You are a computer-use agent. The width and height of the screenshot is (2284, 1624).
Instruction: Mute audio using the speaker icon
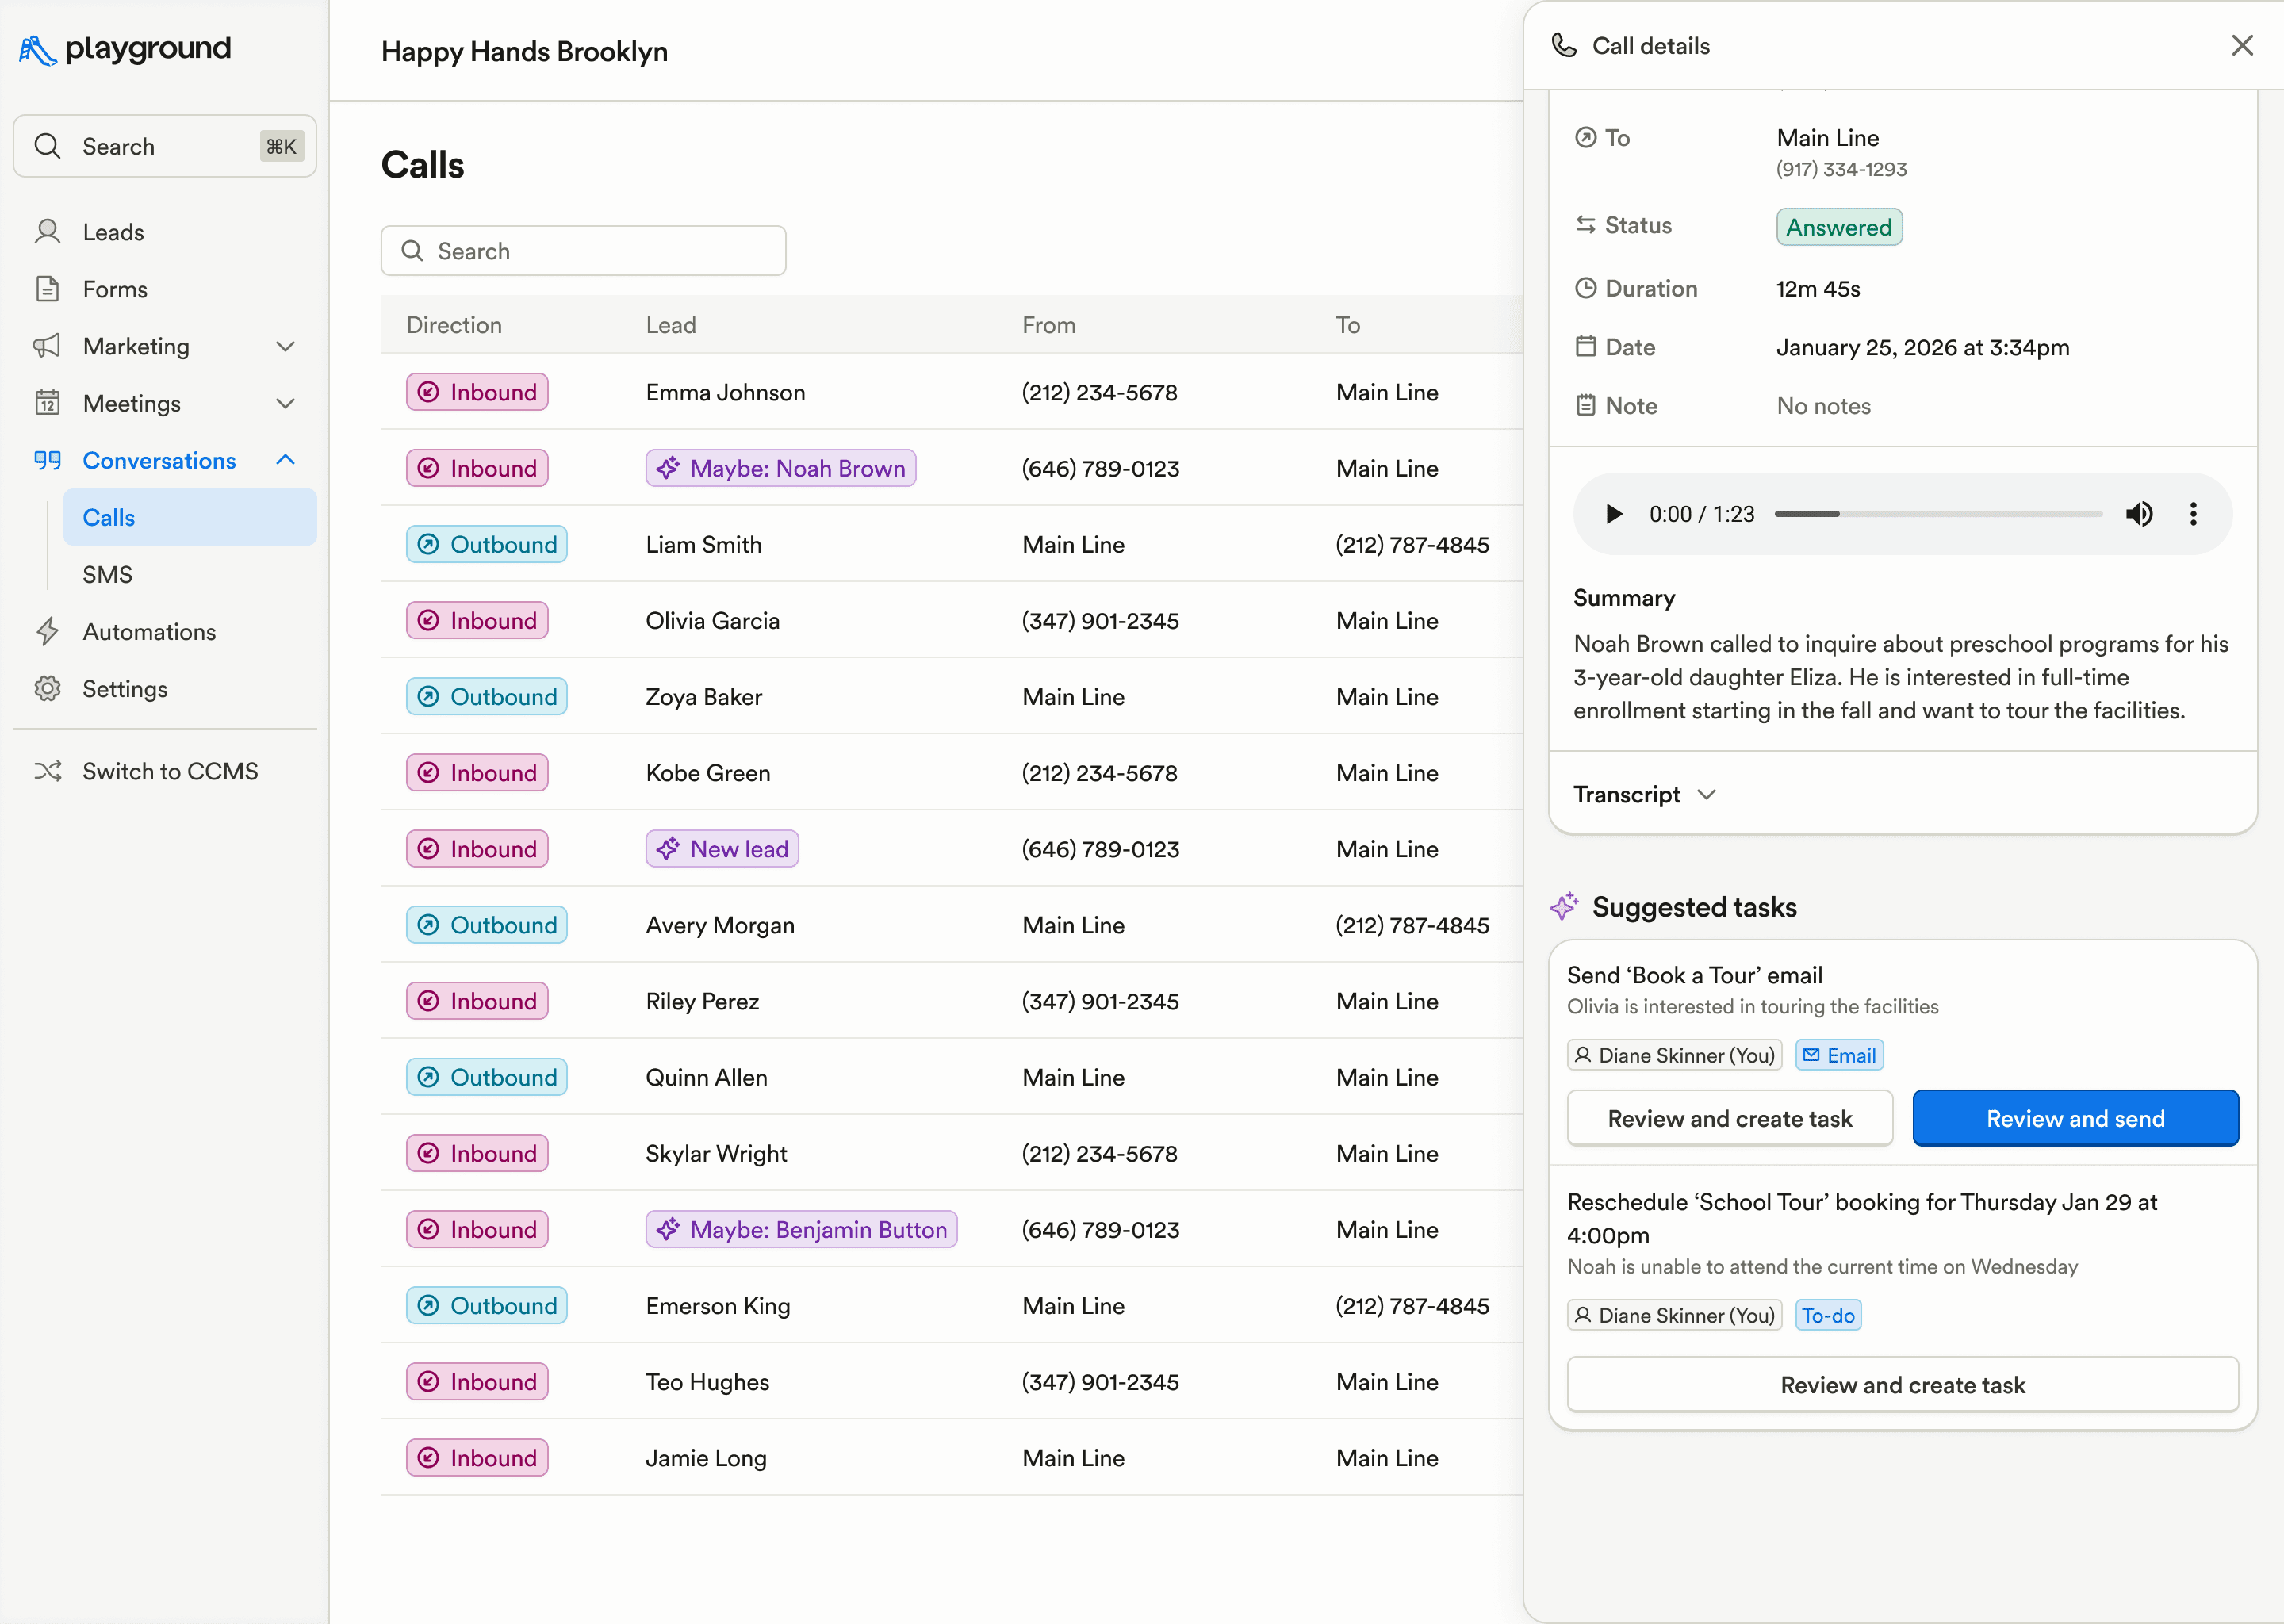(x=2139, y=514)
